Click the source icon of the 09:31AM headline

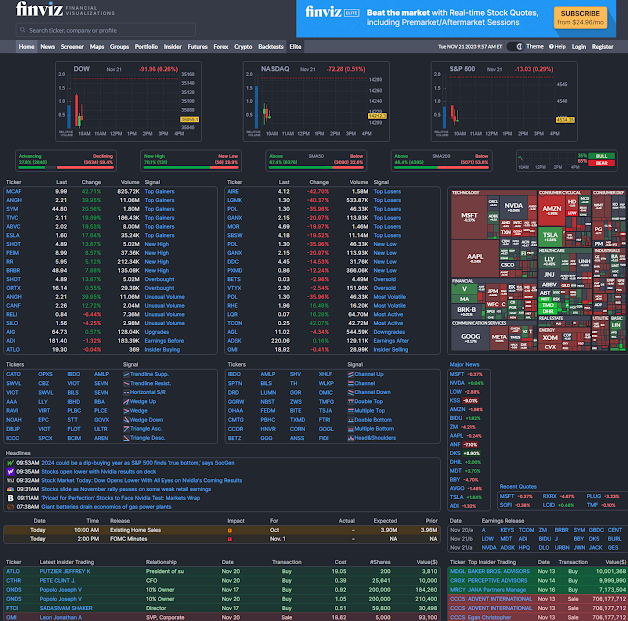click(10, 489)
